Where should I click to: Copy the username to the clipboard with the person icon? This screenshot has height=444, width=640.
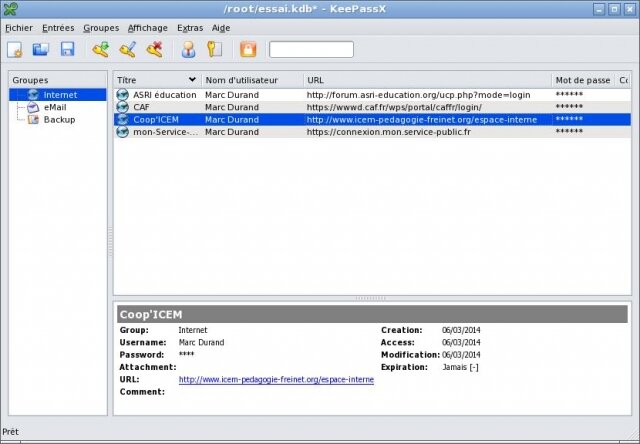188,49
